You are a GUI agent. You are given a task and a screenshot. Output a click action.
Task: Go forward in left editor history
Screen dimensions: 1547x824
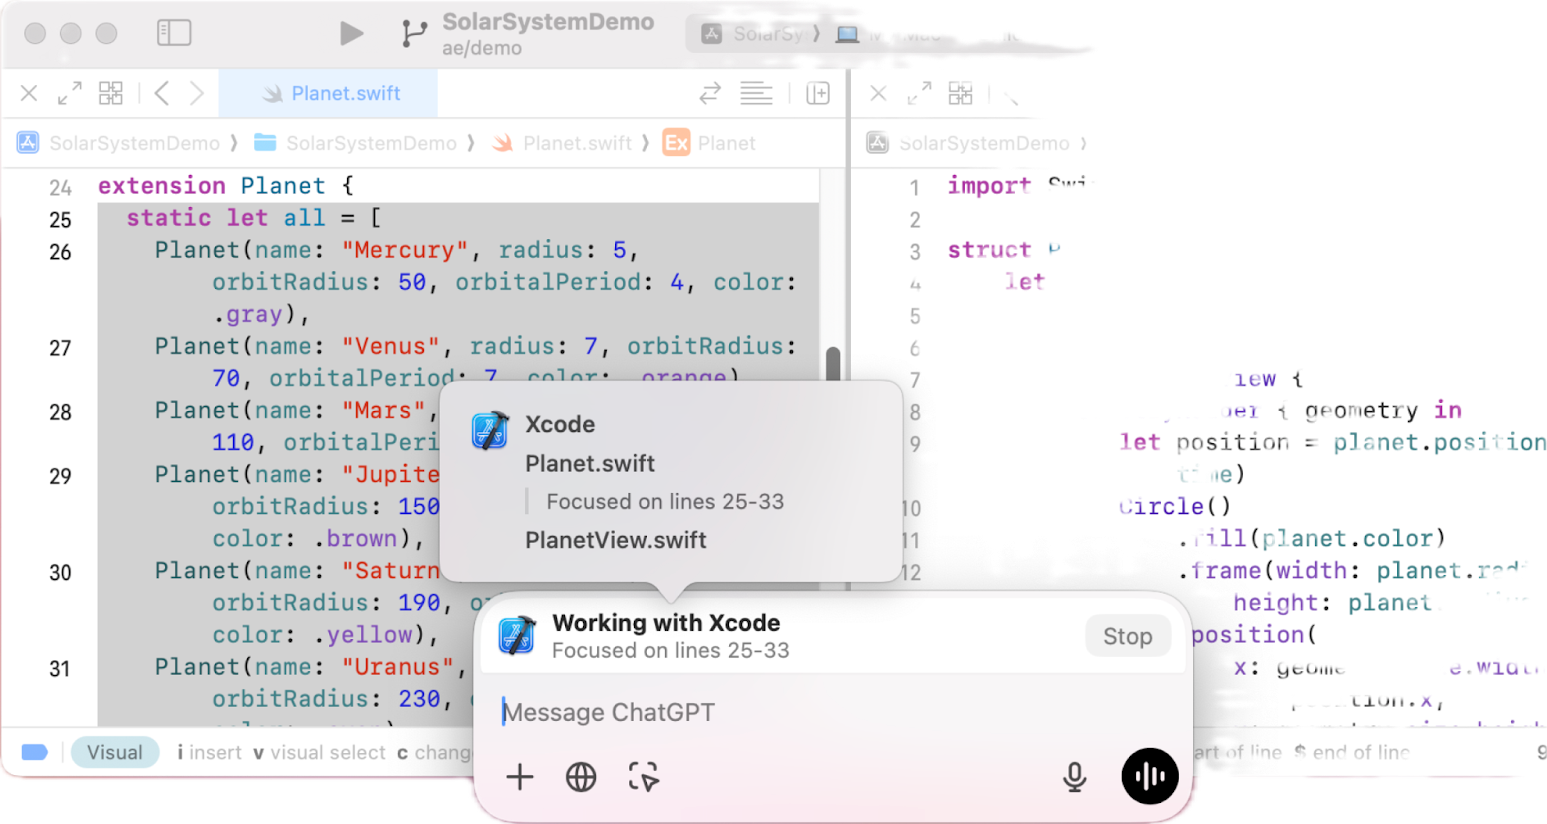[196, 93]
